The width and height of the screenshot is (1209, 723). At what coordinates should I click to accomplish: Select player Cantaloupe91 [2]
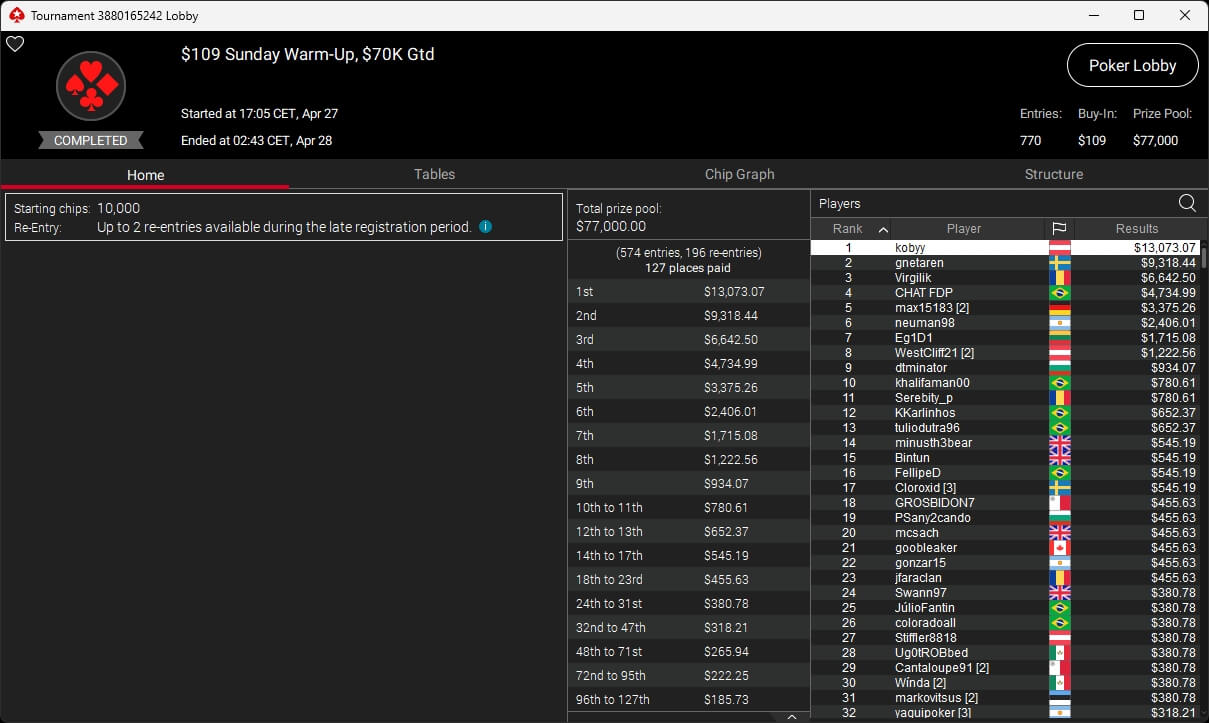pos(1005,667)
